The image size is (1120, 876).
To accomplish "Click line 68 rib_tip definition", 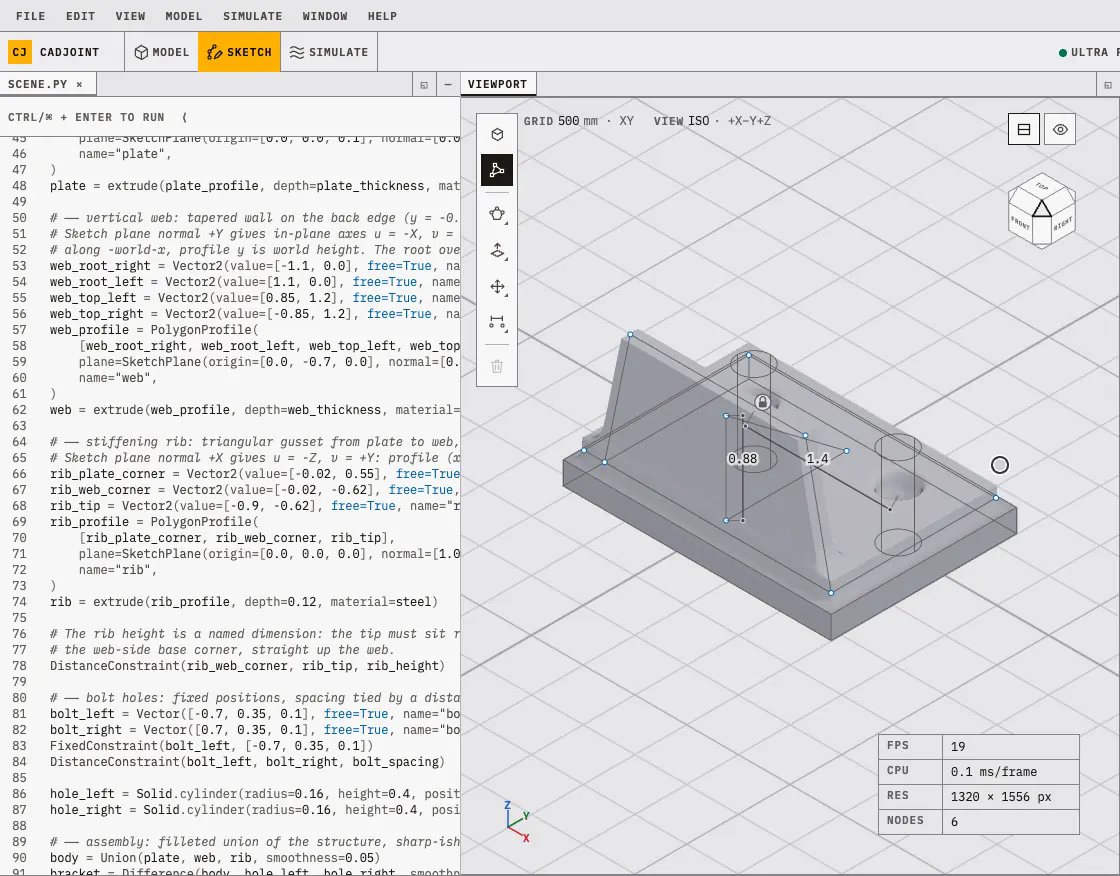I will tap(255, 506).
